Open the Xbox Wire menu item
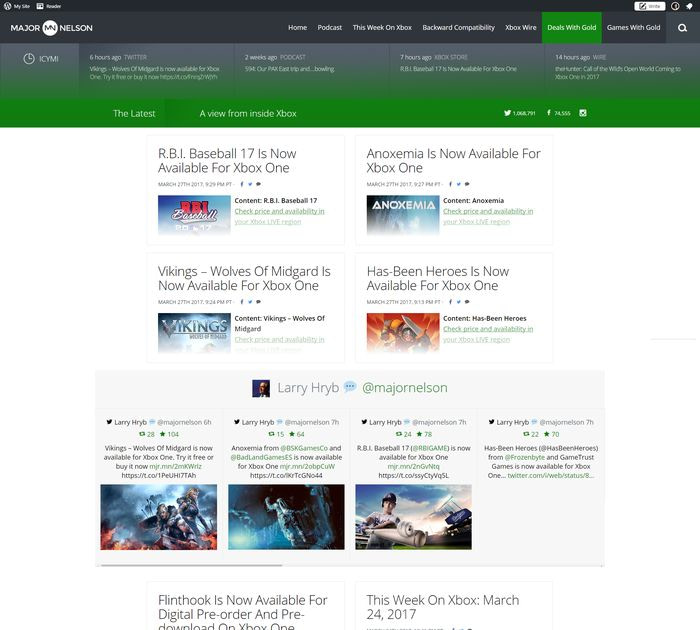 [521, 28]
